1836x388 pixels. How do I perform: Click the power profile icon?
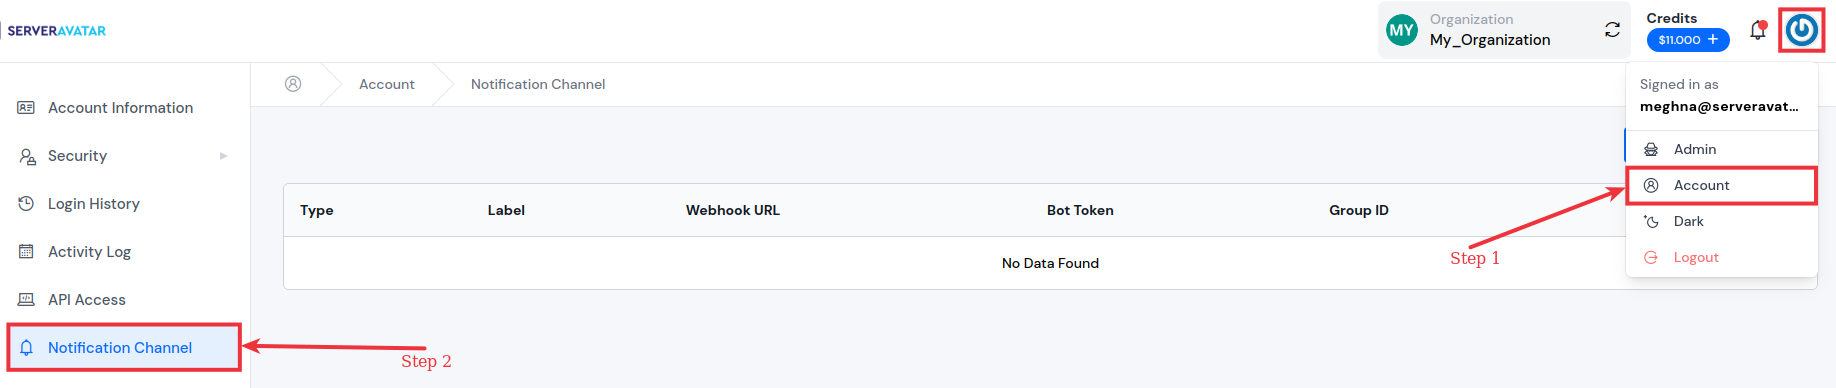[x=1802, y=30]
